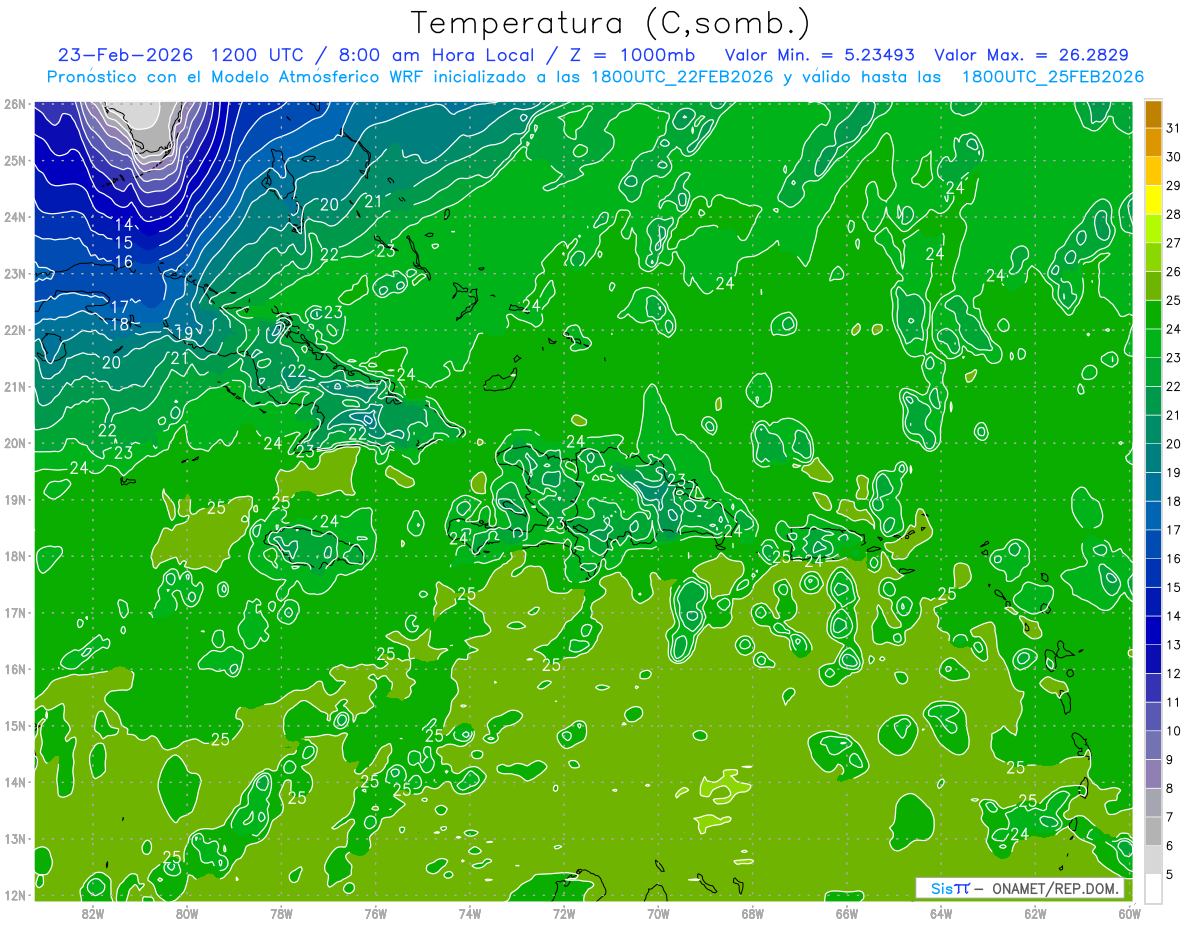Click the colorbar label 11
Screen dimensions: 1200x927
click(1174, 703)
